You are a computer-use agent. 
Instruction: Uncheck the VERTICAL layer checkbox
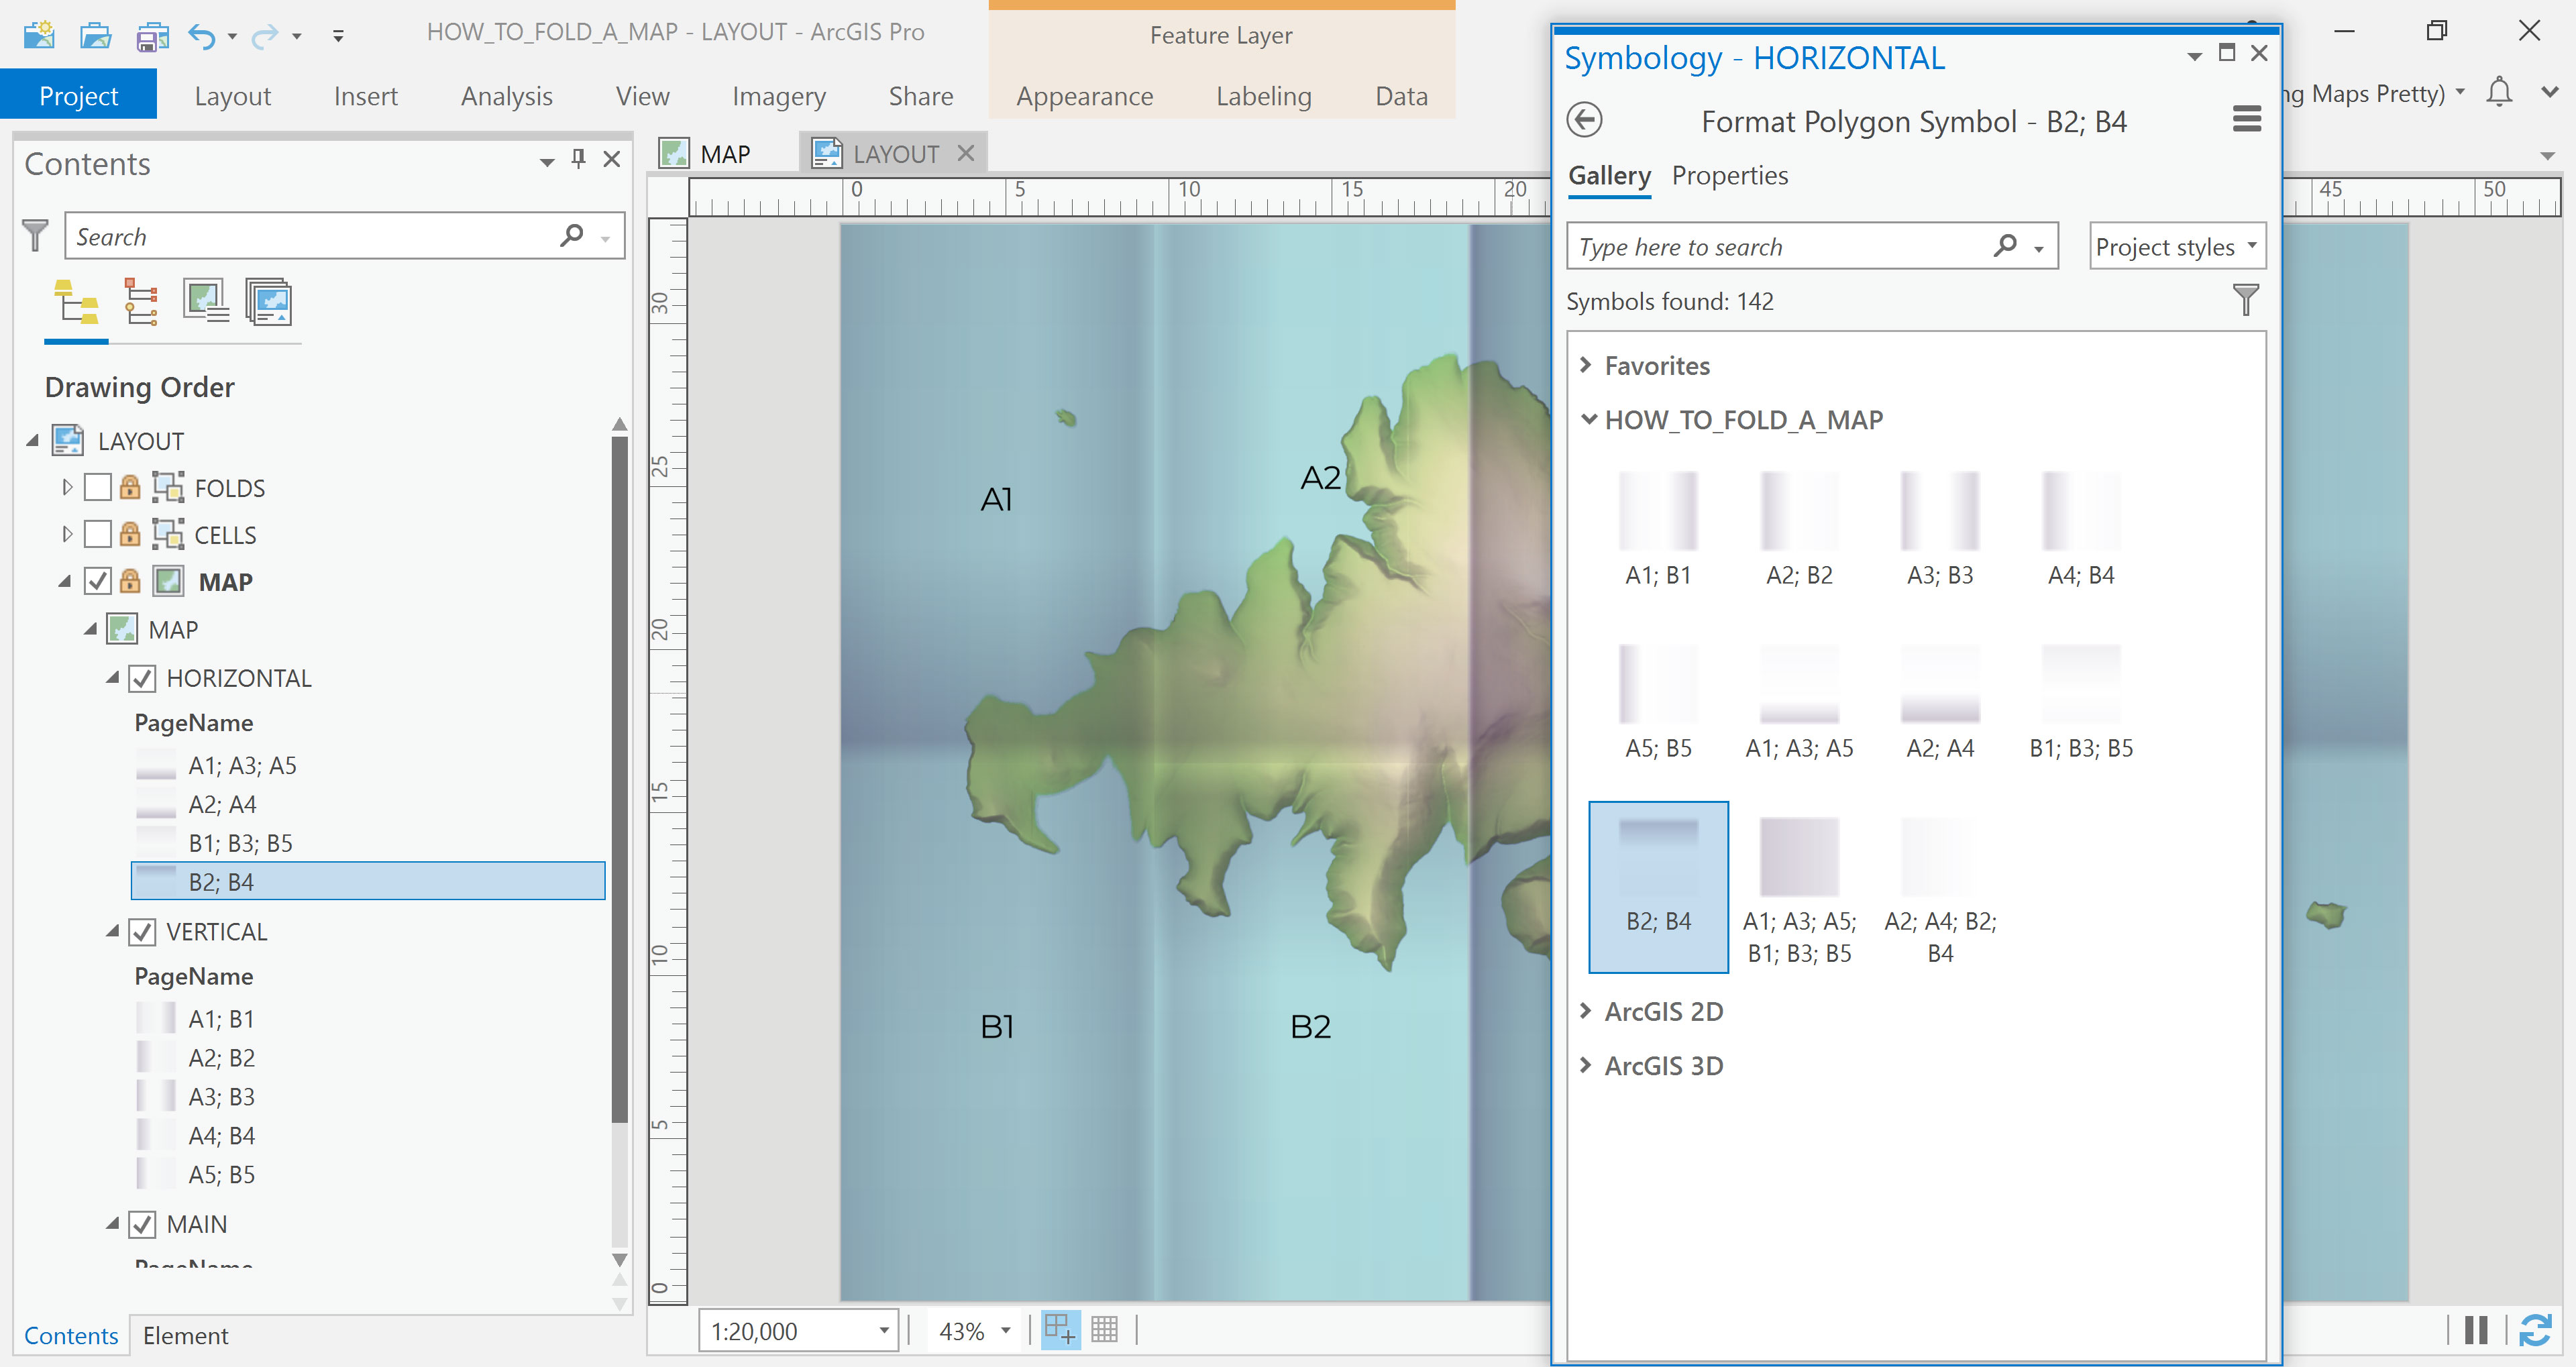point(142,932)
